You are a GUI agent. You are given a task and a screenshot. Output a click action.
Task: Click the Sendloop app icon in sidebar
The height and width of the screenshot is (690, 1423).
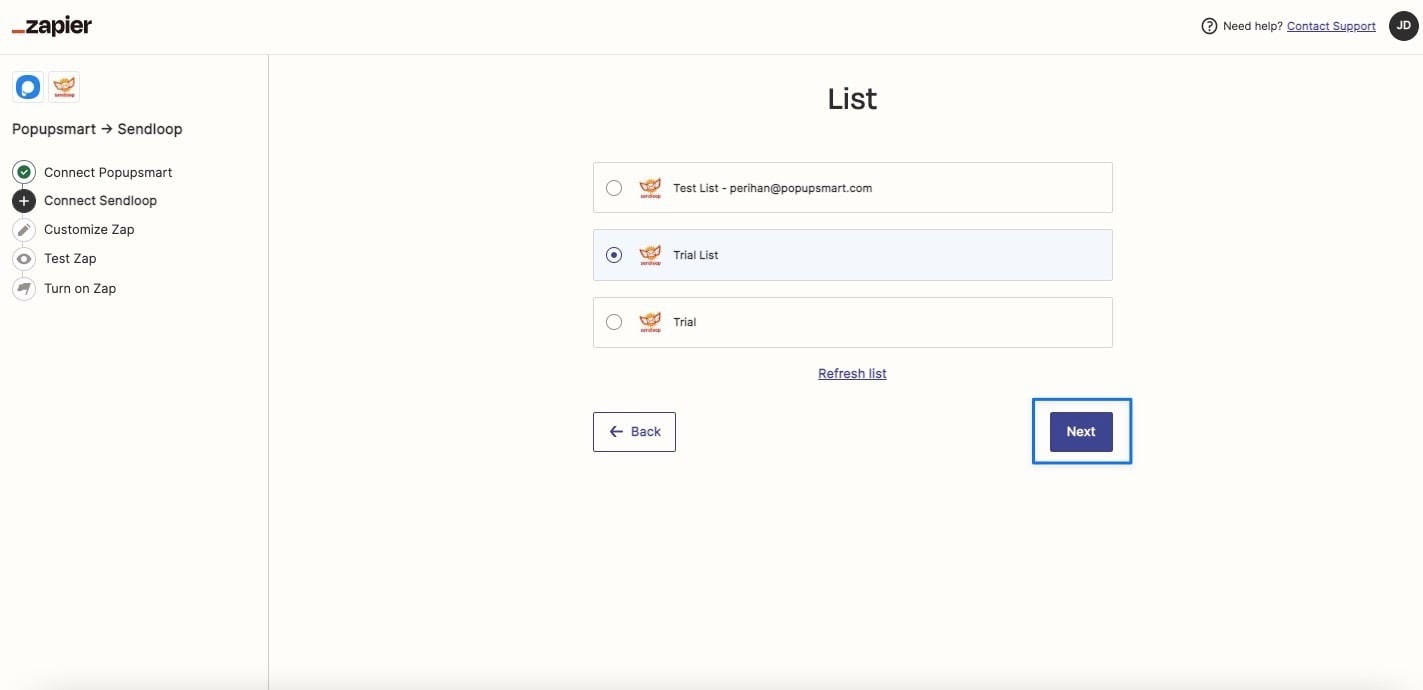tap(64, 87)
